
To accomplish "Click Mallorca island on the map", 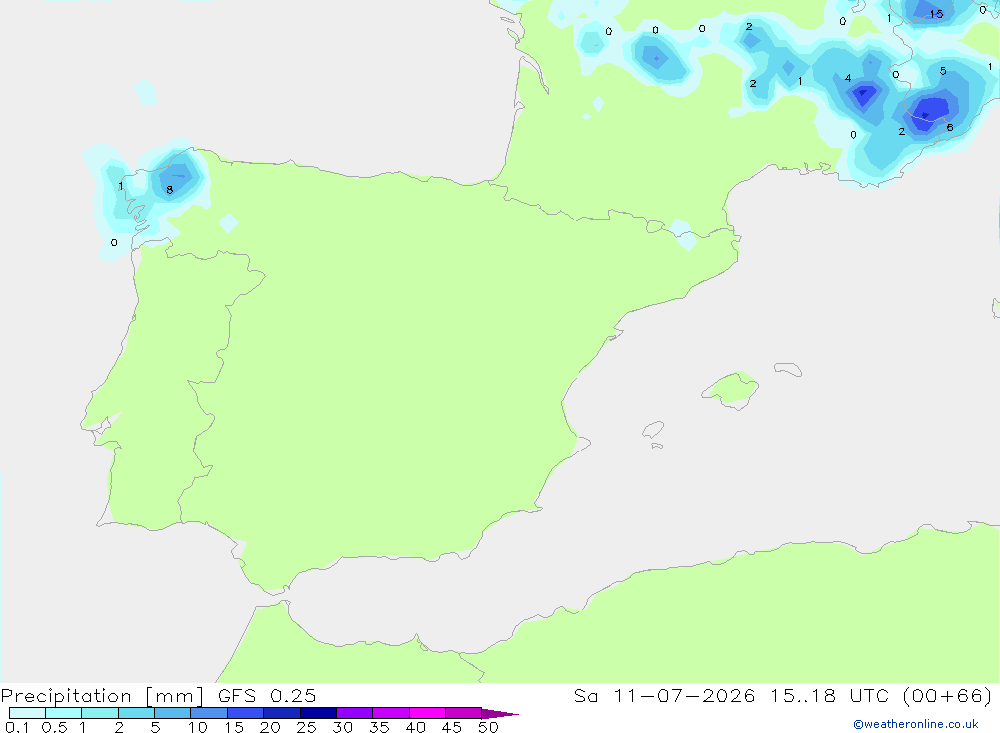I will click(731, 389).
